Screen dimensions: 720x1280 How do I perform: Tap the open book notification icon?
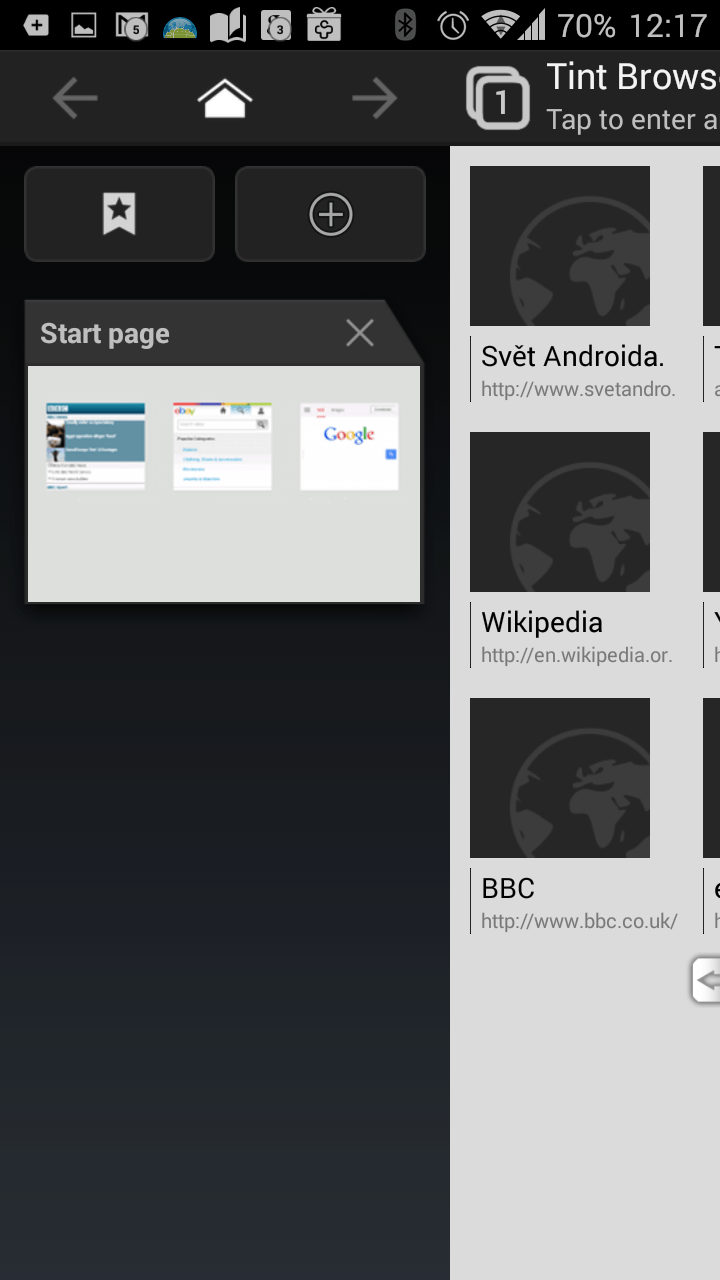coord(228,25)
